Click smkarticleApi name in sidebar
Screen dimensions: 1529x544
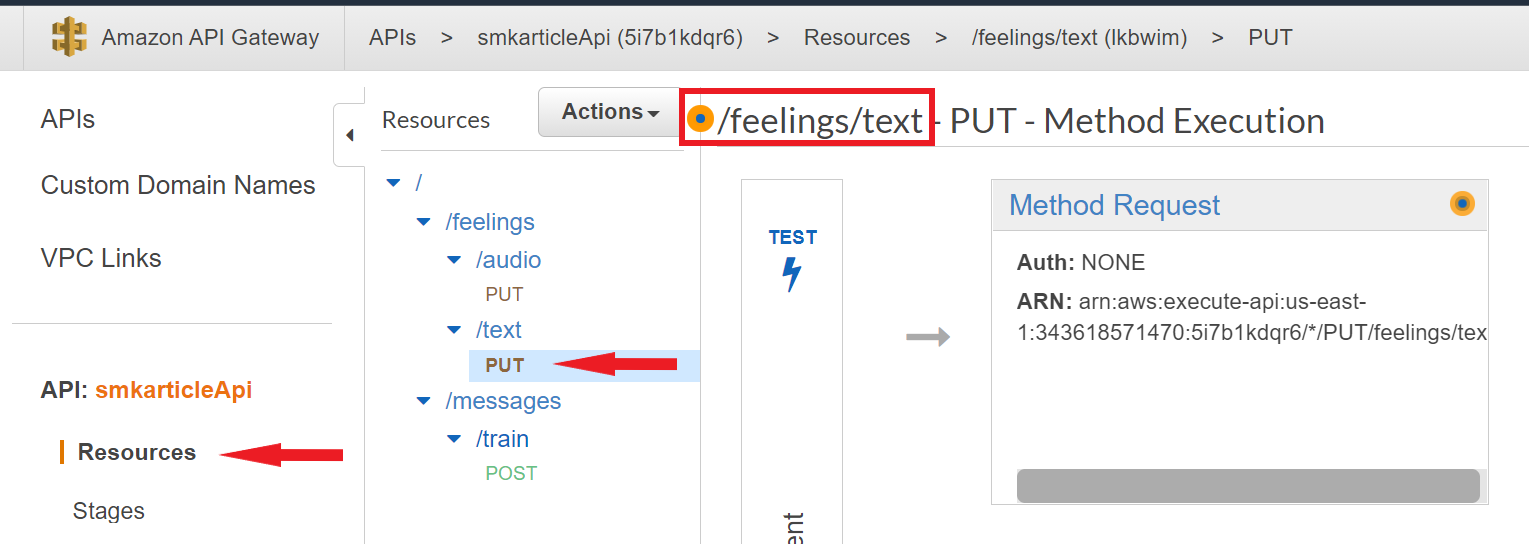tap(174, 390)
